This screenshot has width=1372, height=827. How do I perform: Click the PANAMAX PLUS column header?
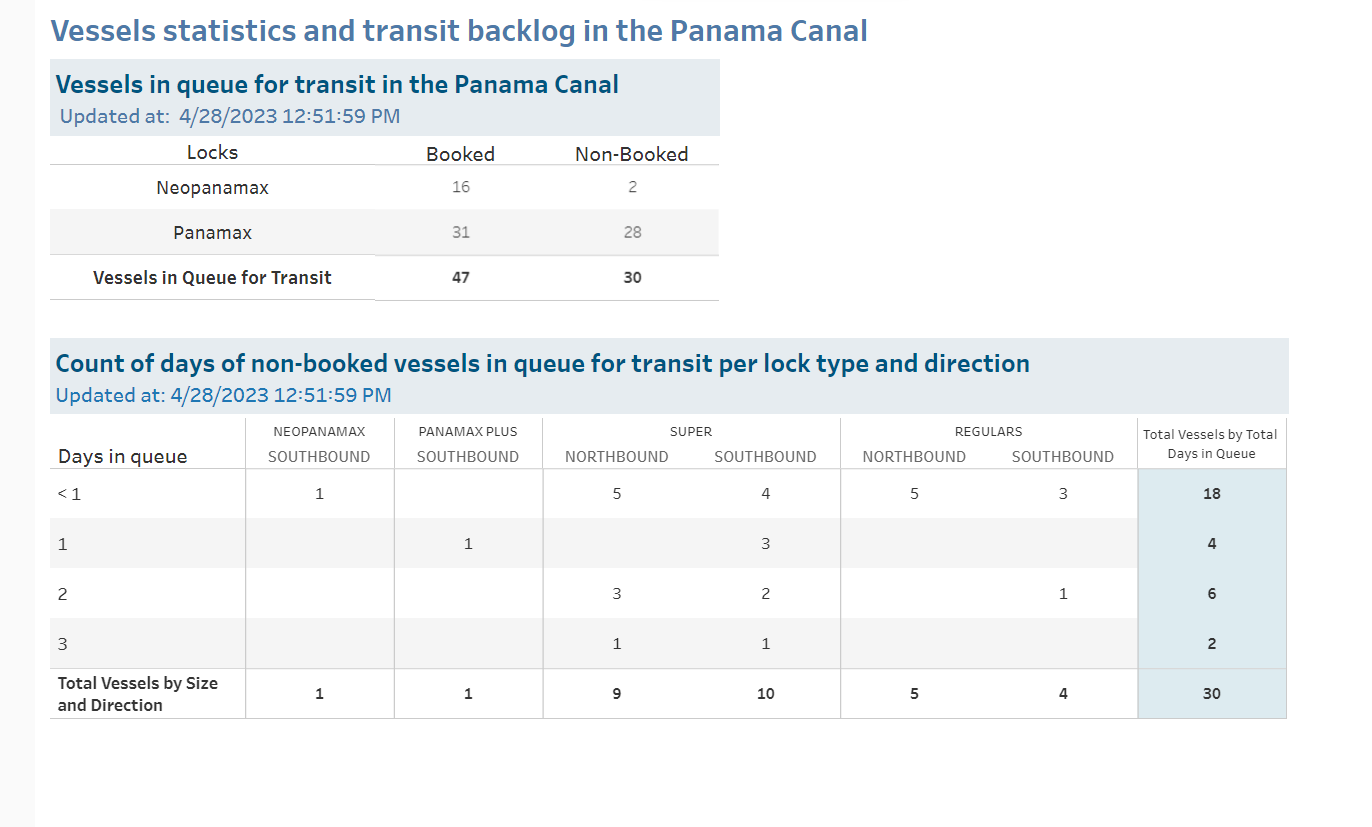[468, 432]
